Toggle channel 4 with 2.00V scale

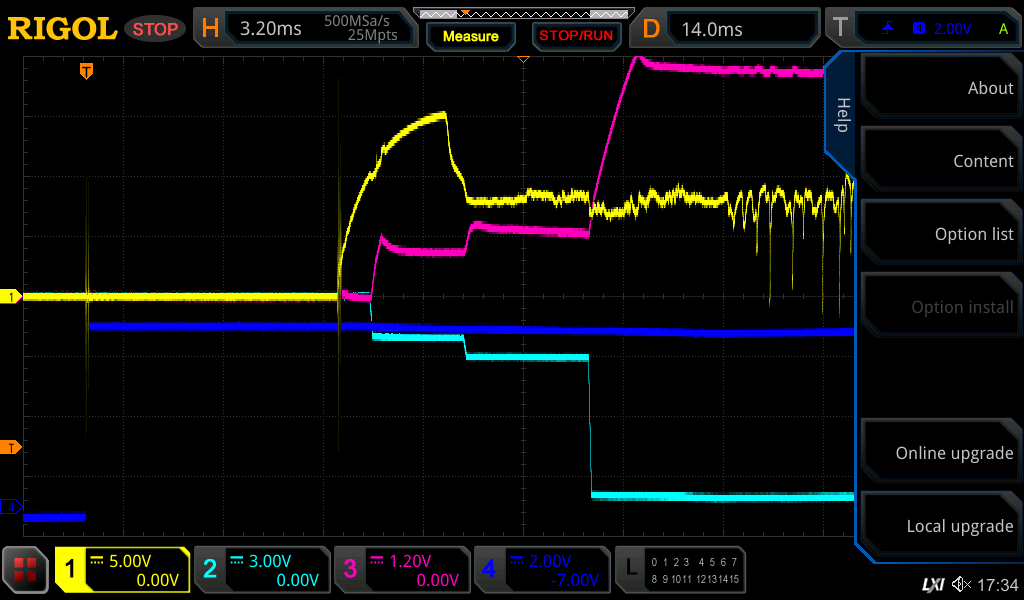pyautogui.click(x=541, y=570)
